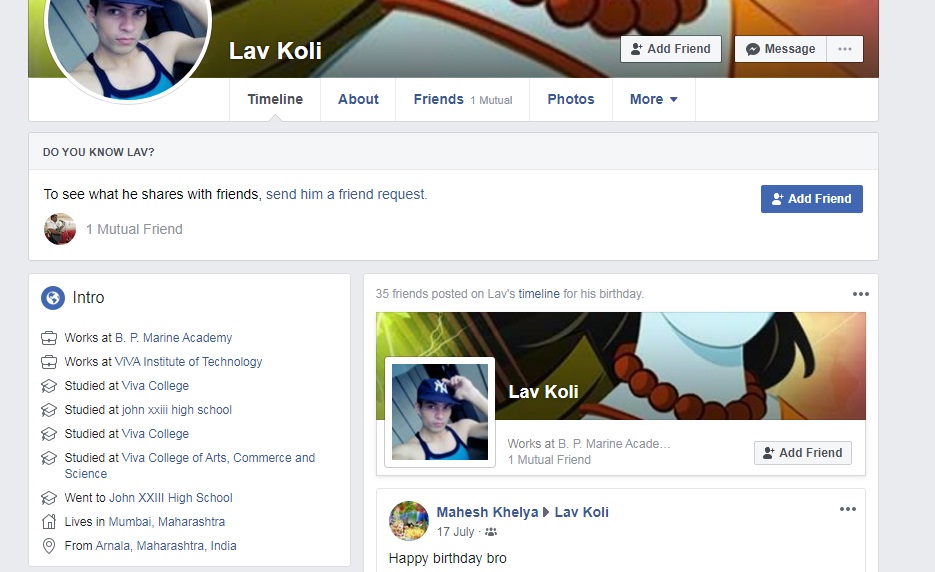The width and height of the screenshot is (935, 572).
Task: Open the Friends tab
Action: pos(462,99)
